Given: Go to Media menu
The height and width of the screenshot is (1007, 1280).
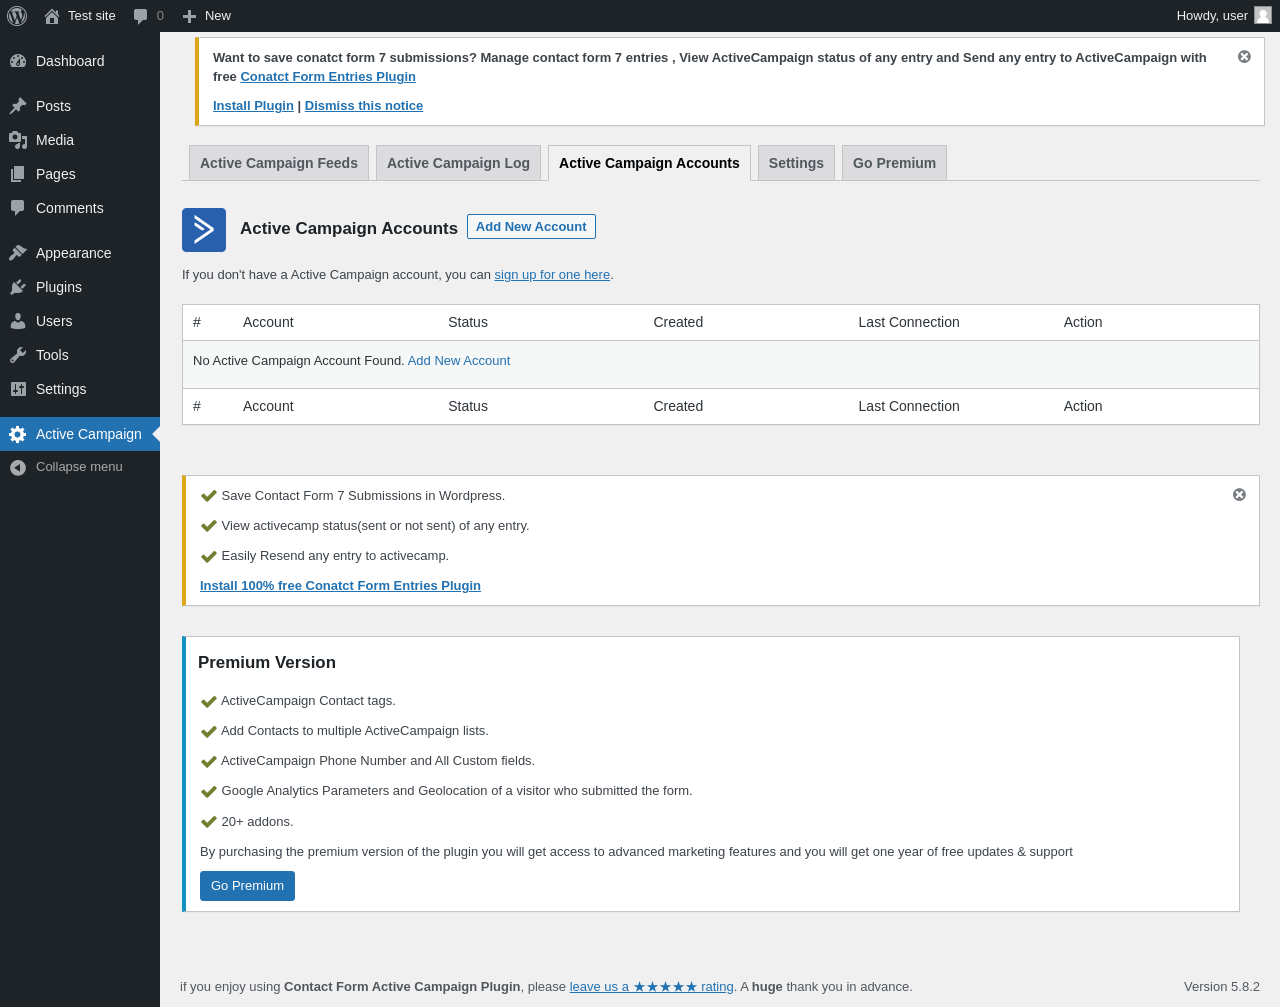Looking at the screenshot, I should pos(80,140).
